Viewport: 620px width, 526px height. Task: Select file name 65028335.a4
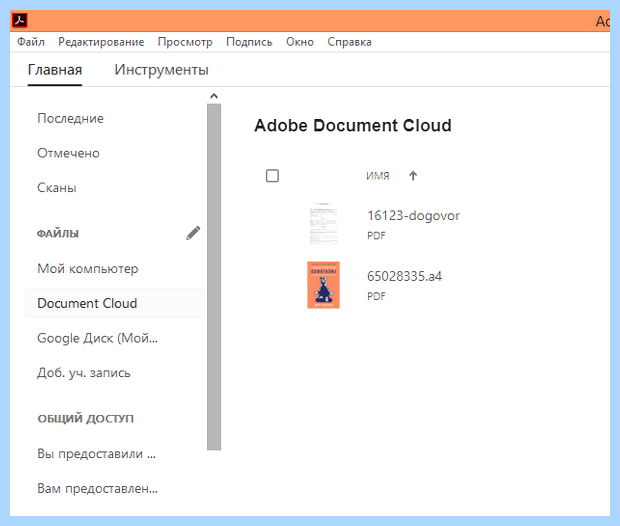point(404,276)
